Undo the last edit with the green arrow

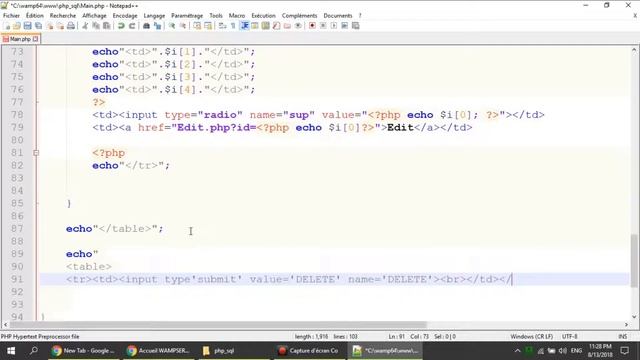(x=121, y=26)
